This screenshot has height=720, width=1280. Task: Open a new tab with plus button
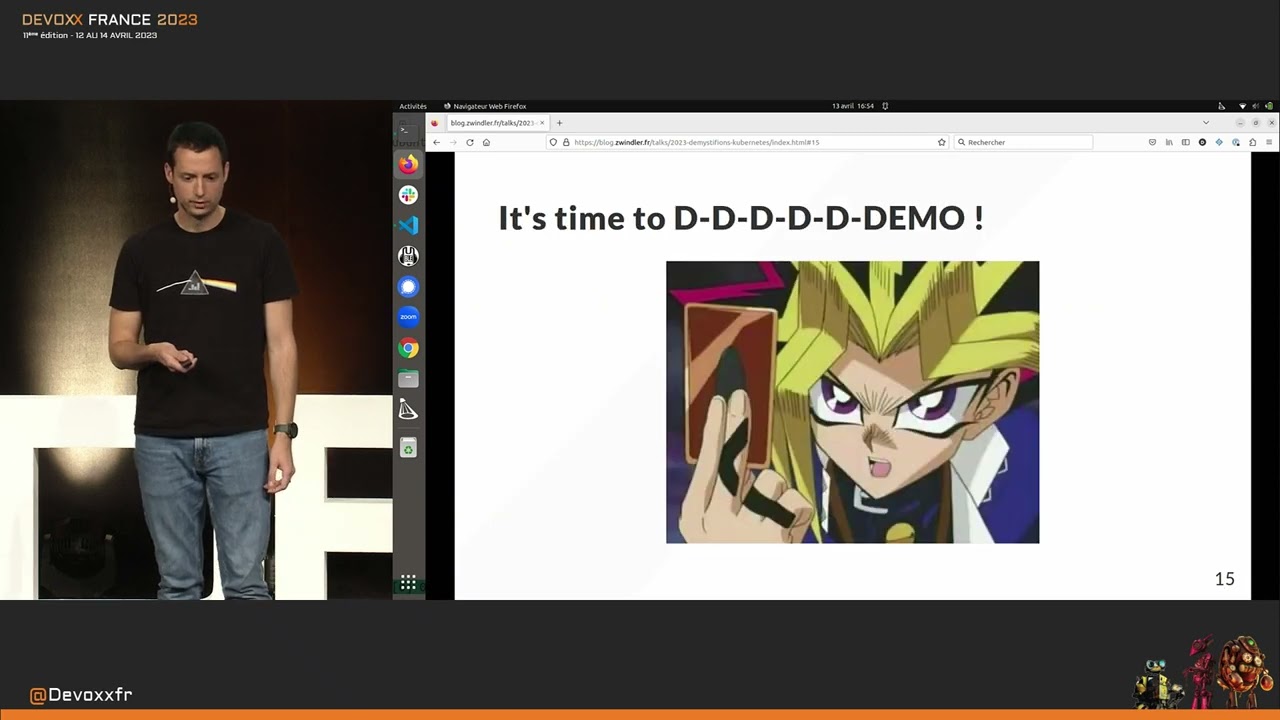(x=559, y=123)
